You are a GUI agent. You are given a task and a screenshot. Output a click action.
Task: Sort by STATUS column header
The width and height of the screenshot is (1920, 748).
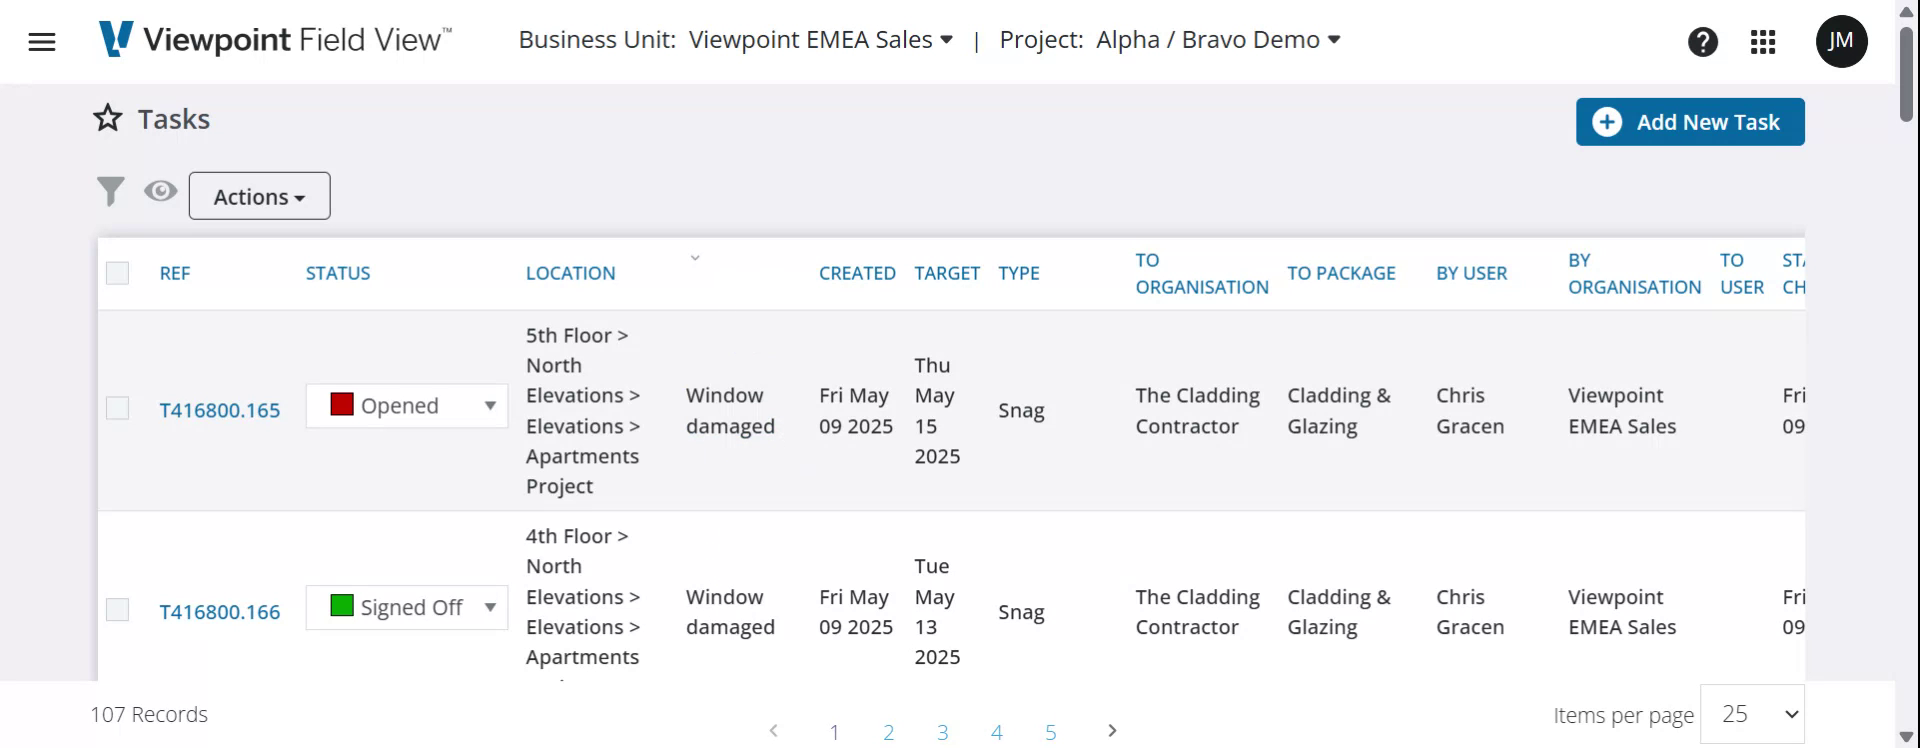[x=338, y=273]
